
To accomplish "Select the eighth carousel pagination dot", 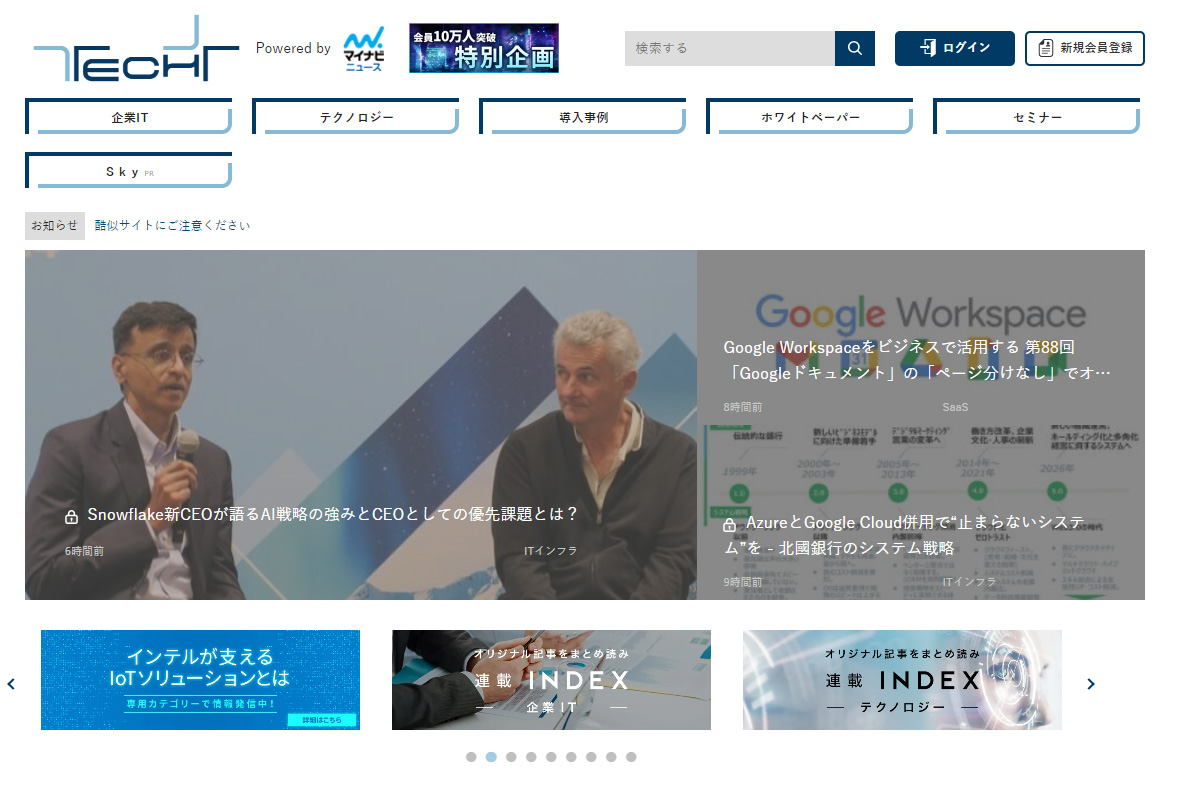I will click(x=611, y=757).
